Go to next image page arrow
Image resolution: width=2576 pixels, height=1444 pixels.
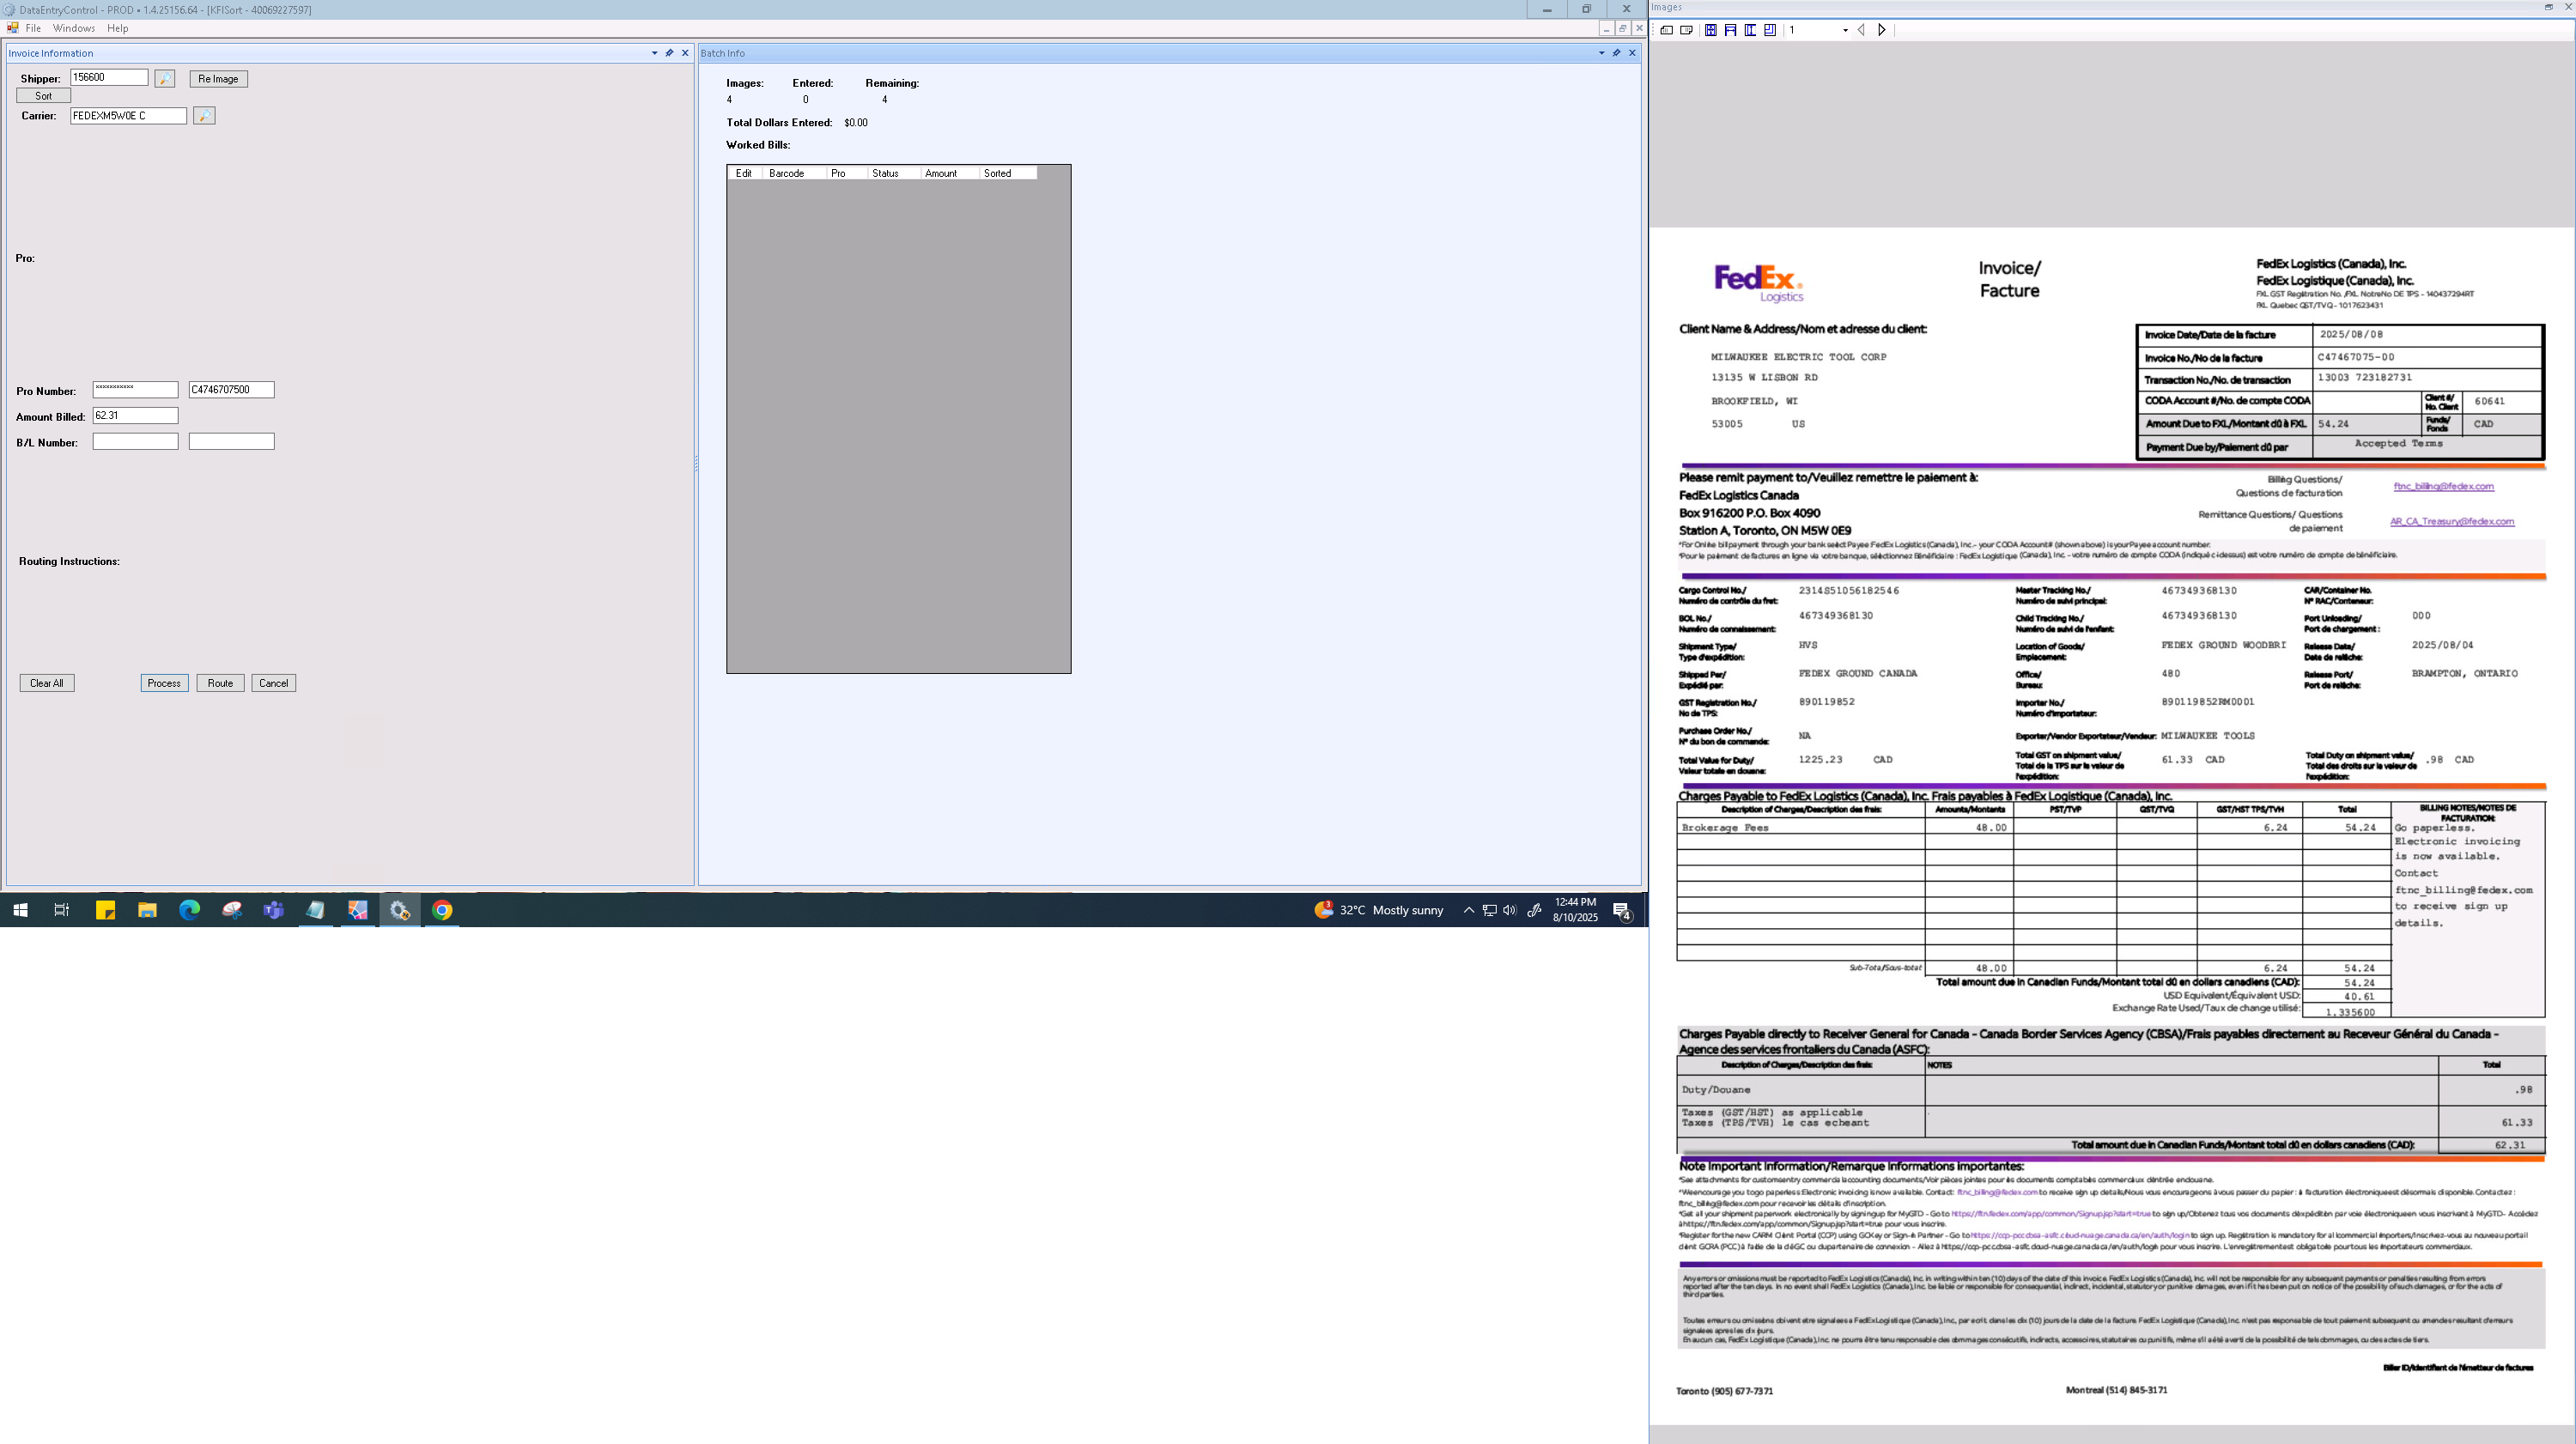1881,30
